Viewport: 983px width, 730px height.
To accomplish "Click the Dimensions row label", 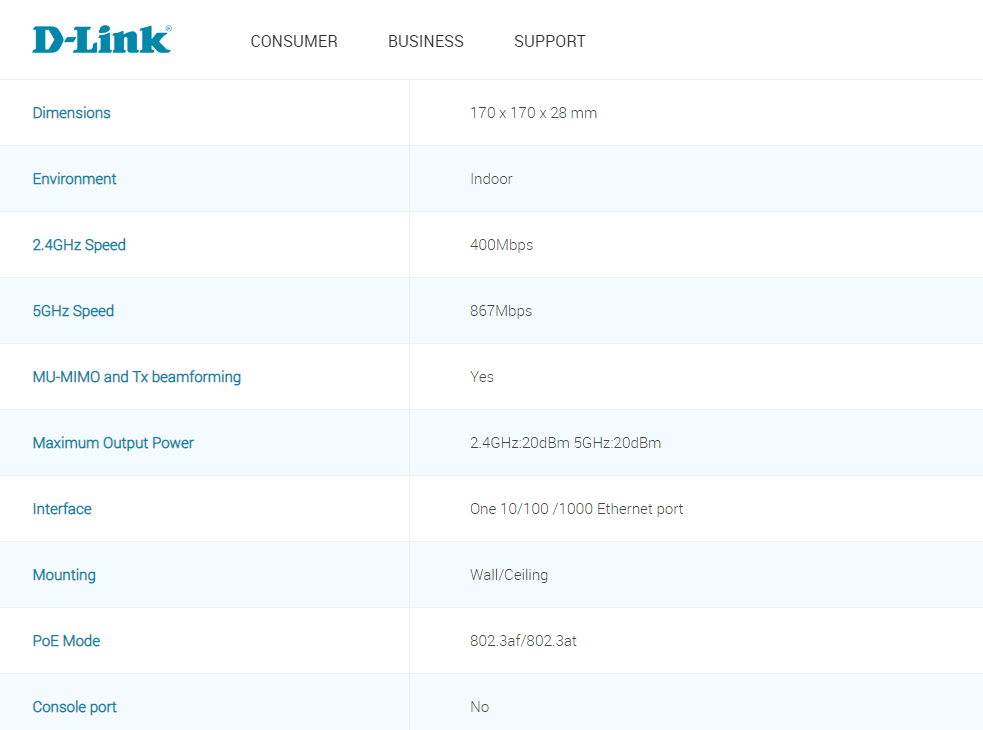I will pos(71,113).
